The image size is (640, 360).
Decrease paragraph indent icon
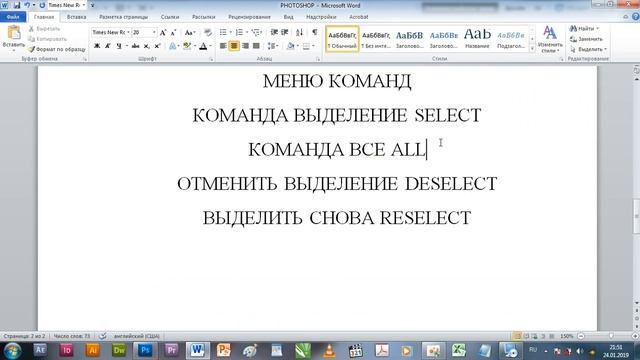[274, 32]
